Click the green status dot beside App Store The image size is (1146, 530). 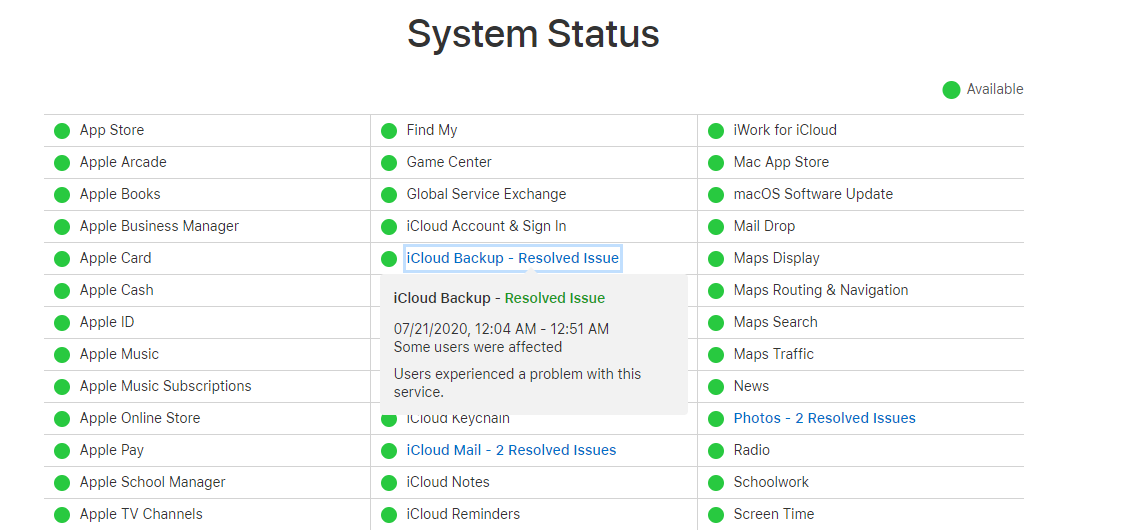coord(62,131)
